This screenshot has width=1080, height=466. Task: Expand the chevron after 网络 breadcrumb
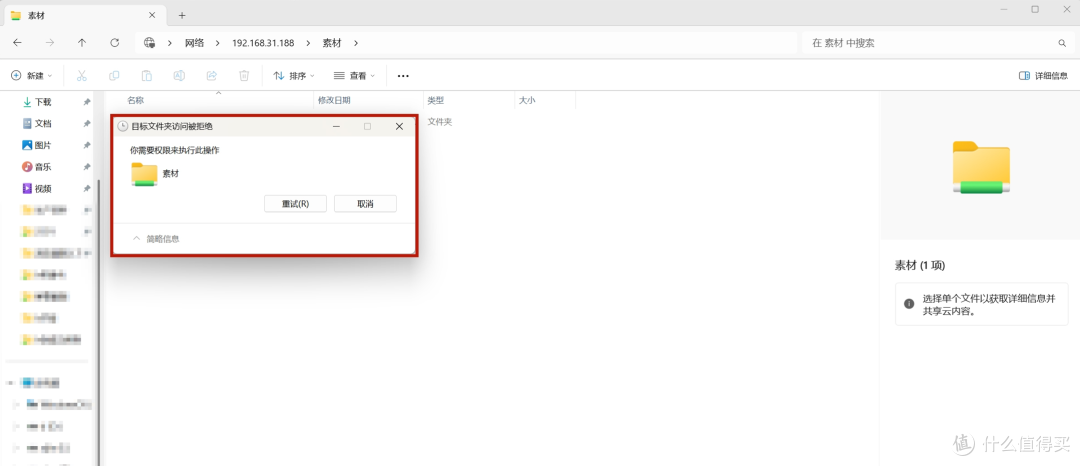(218, 43)
